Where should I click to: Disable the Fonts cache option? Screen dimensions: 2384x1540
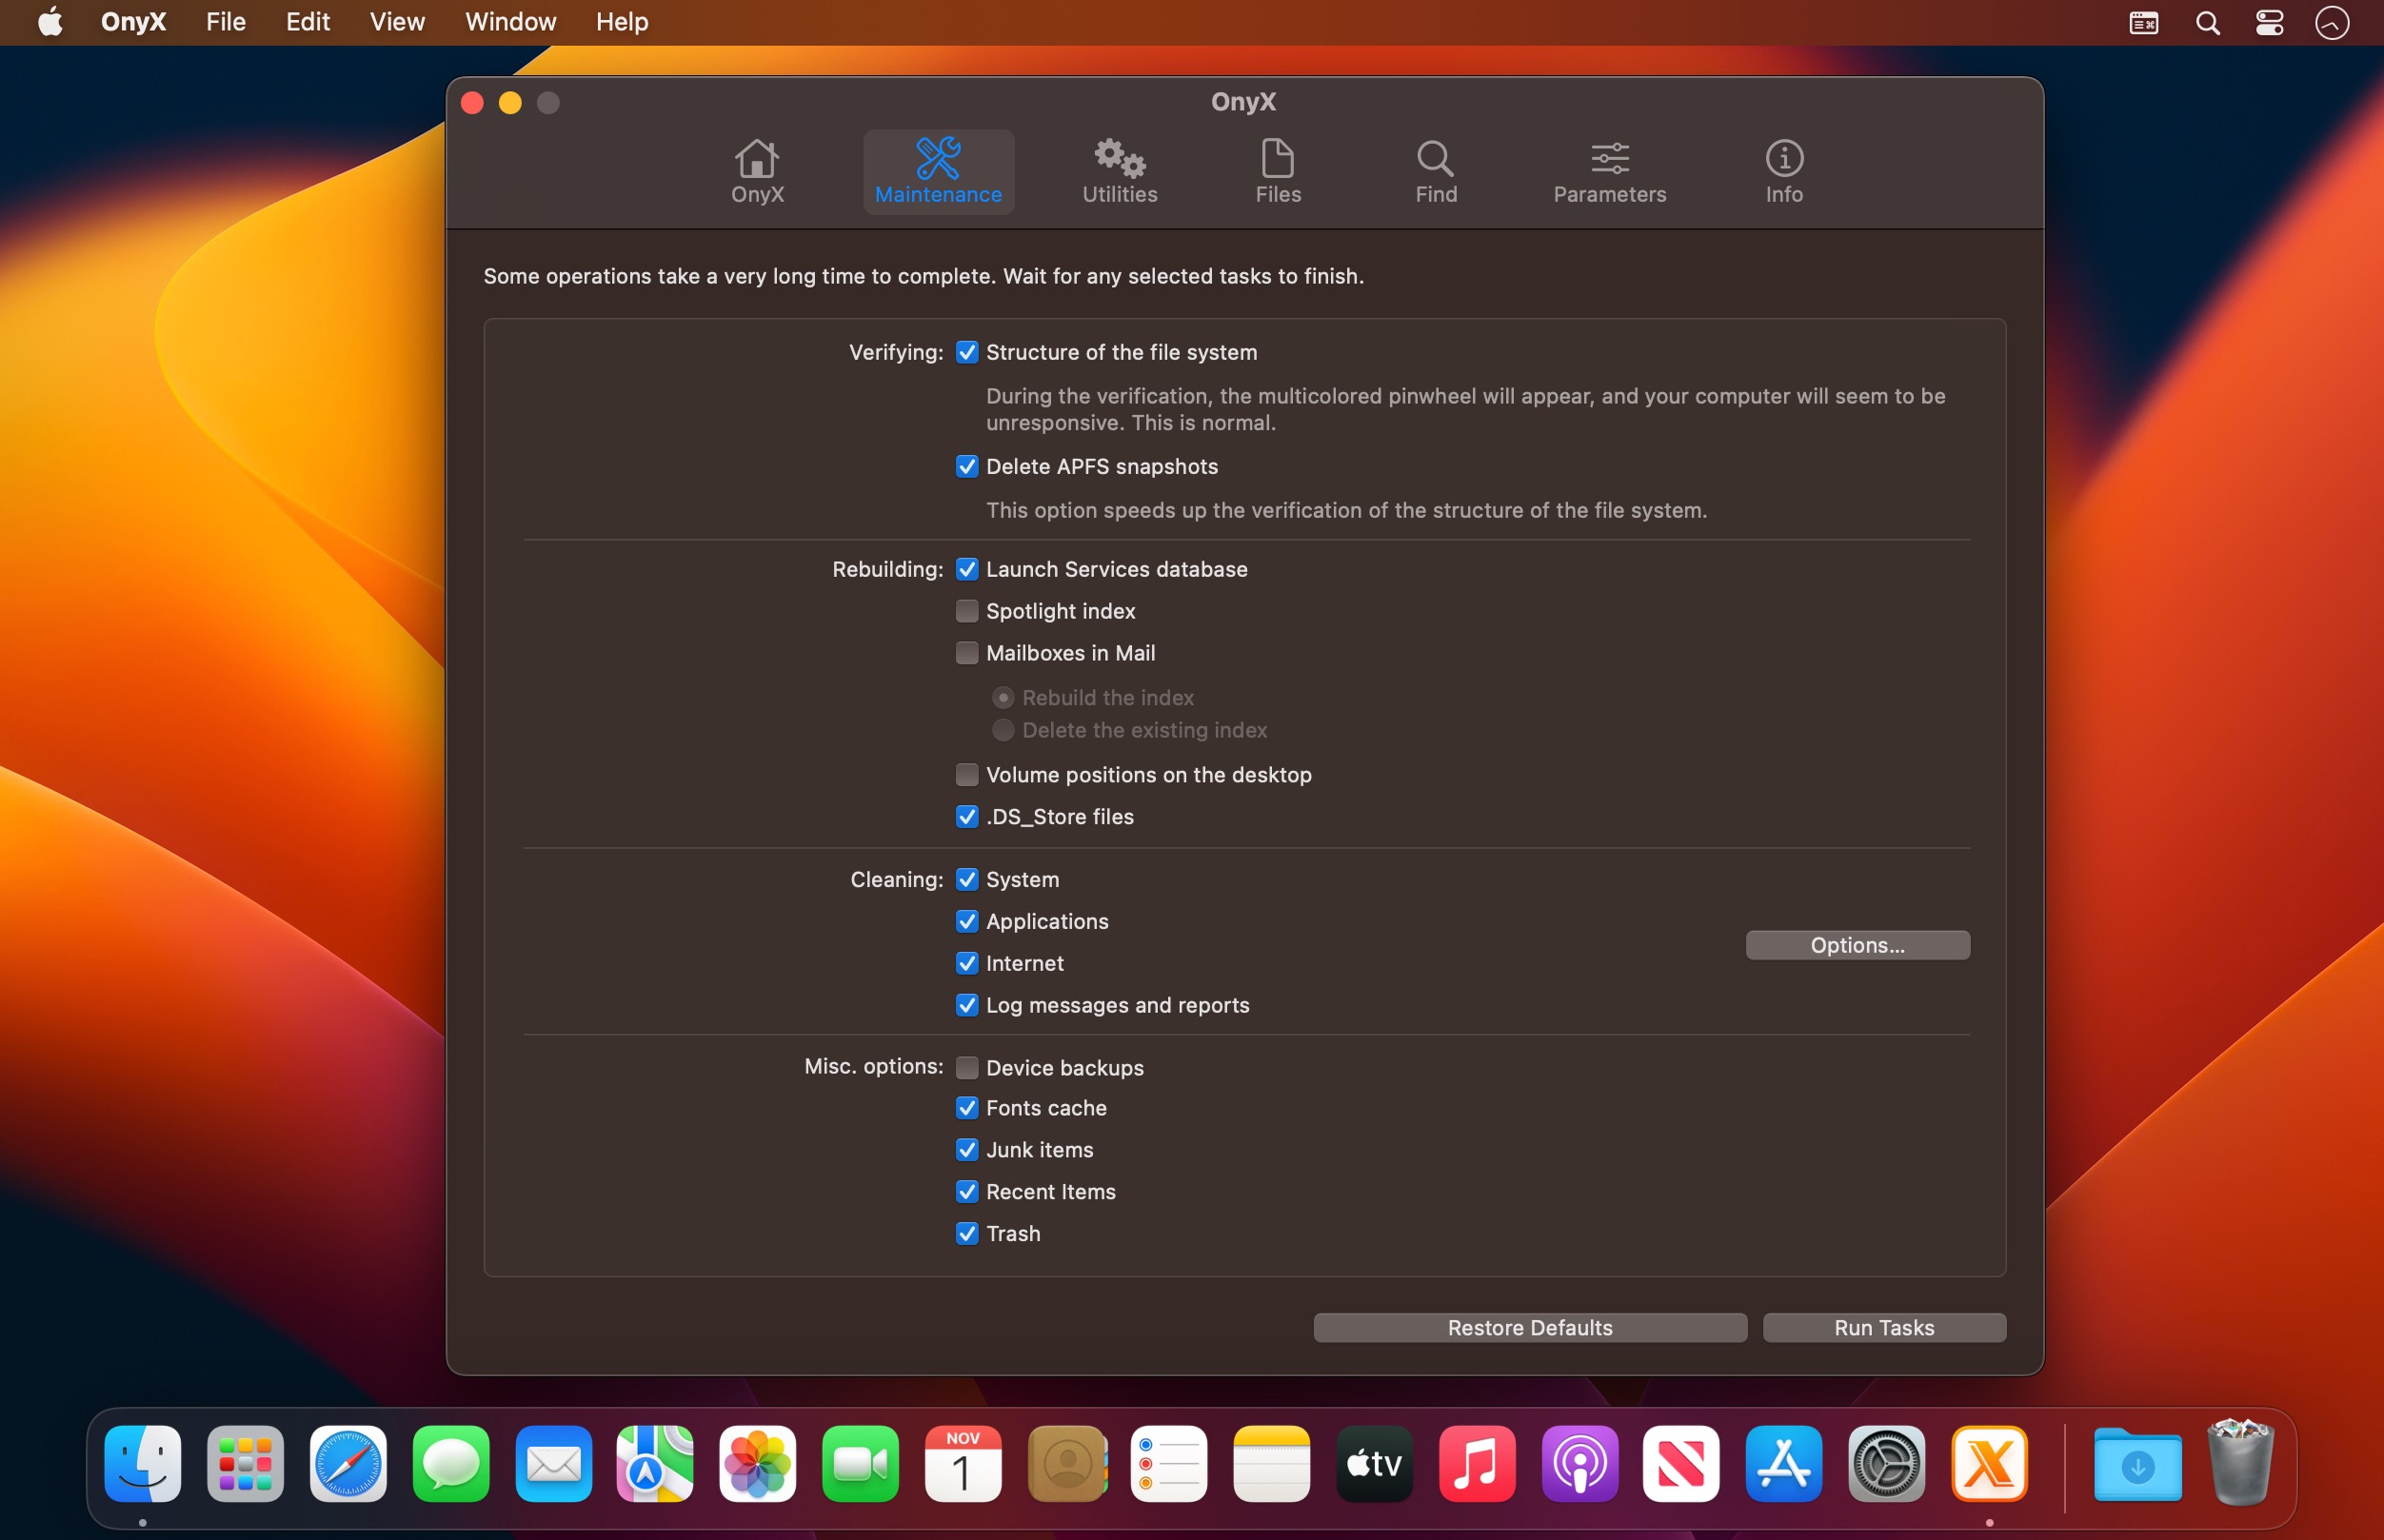967,1108
